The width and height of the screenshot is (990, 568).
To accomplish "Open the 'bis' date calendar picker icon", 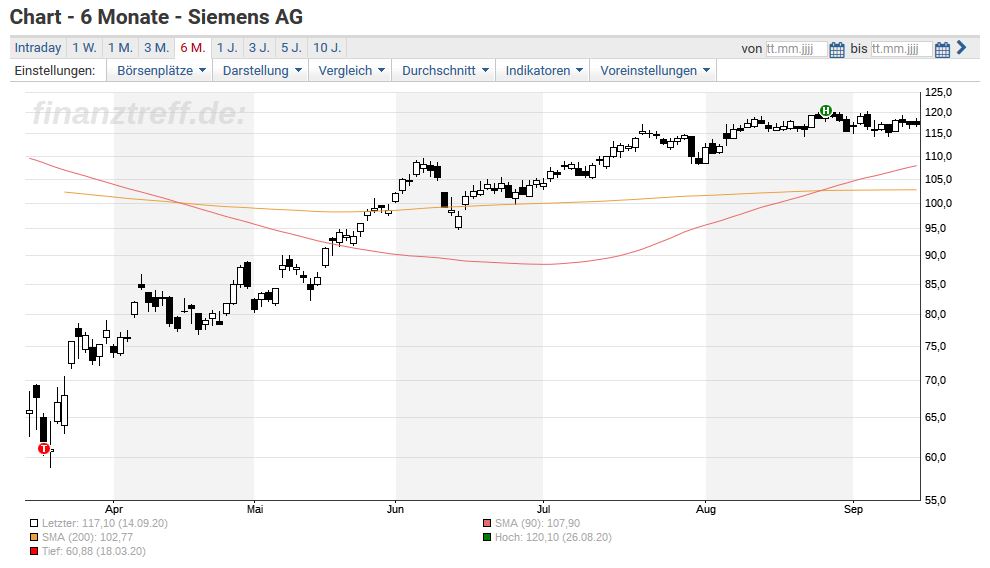I will 942,49.
